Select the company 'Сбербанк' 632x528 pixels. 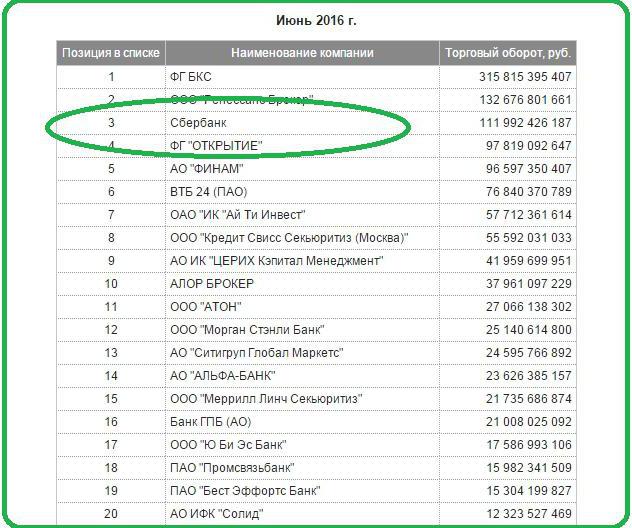point(198,123)
